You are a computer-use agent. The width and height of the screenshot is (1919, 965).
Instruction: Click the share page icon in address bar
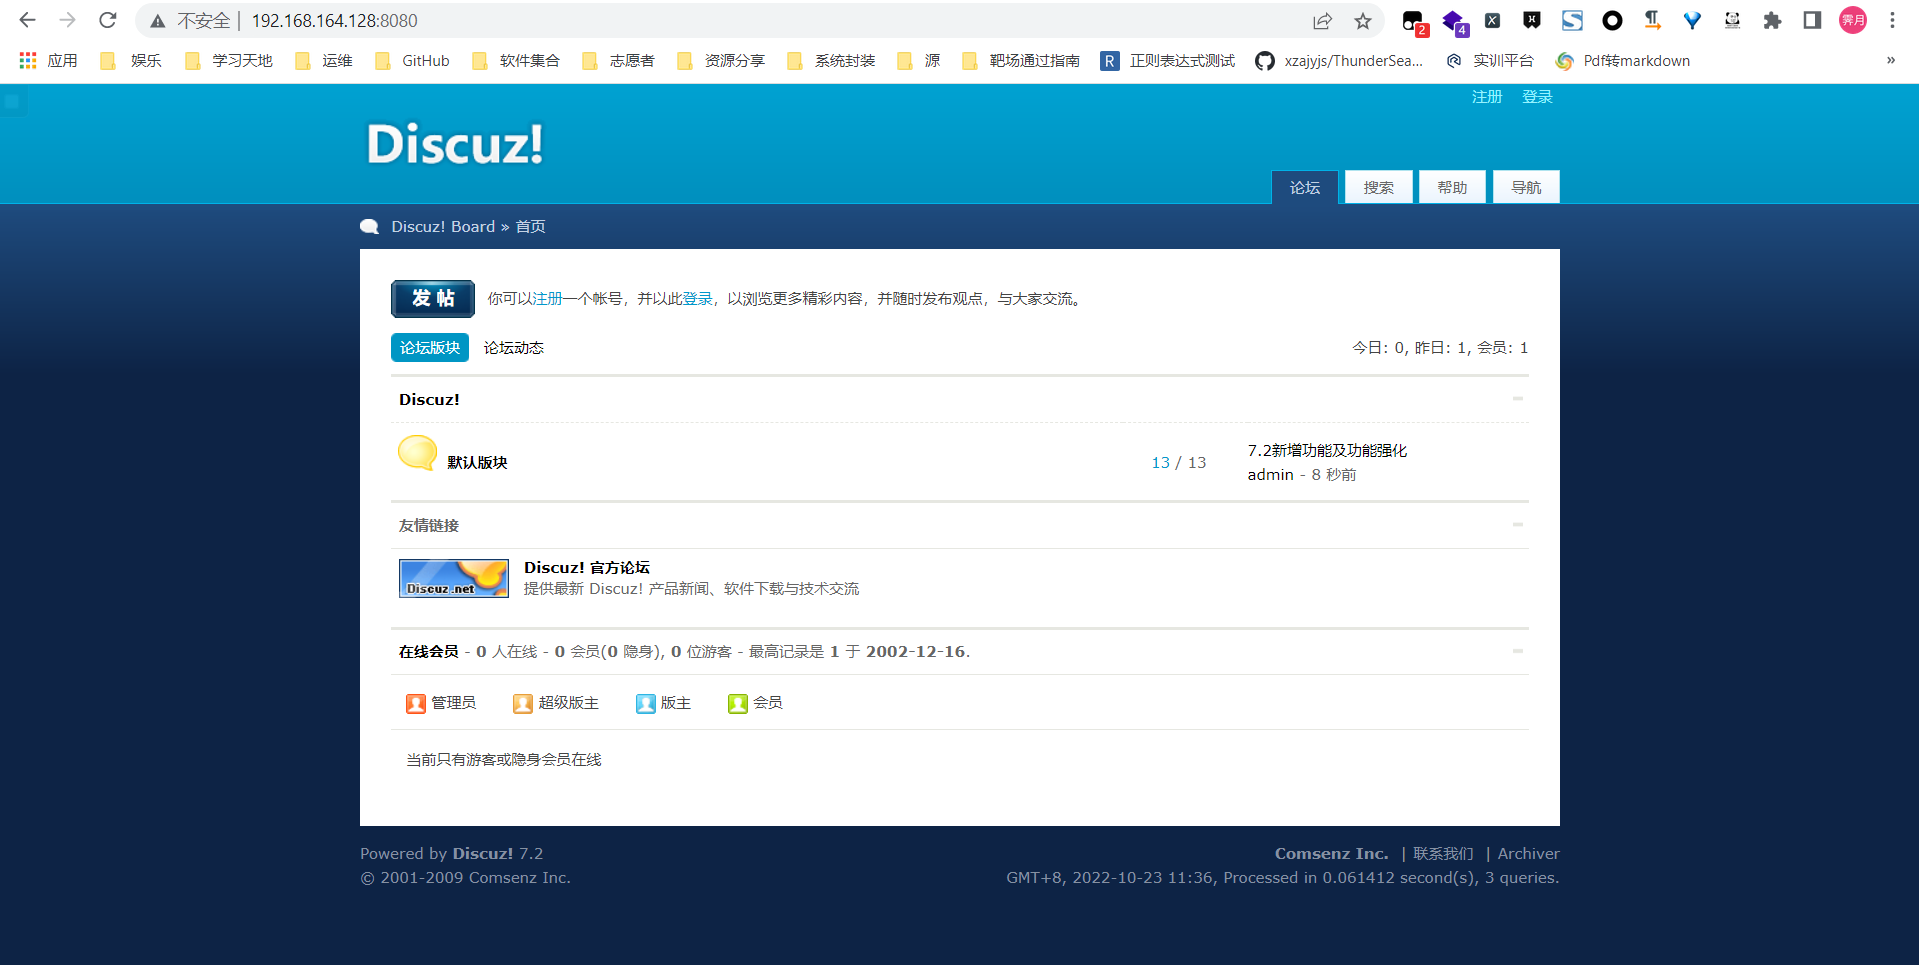point(1322,21)
